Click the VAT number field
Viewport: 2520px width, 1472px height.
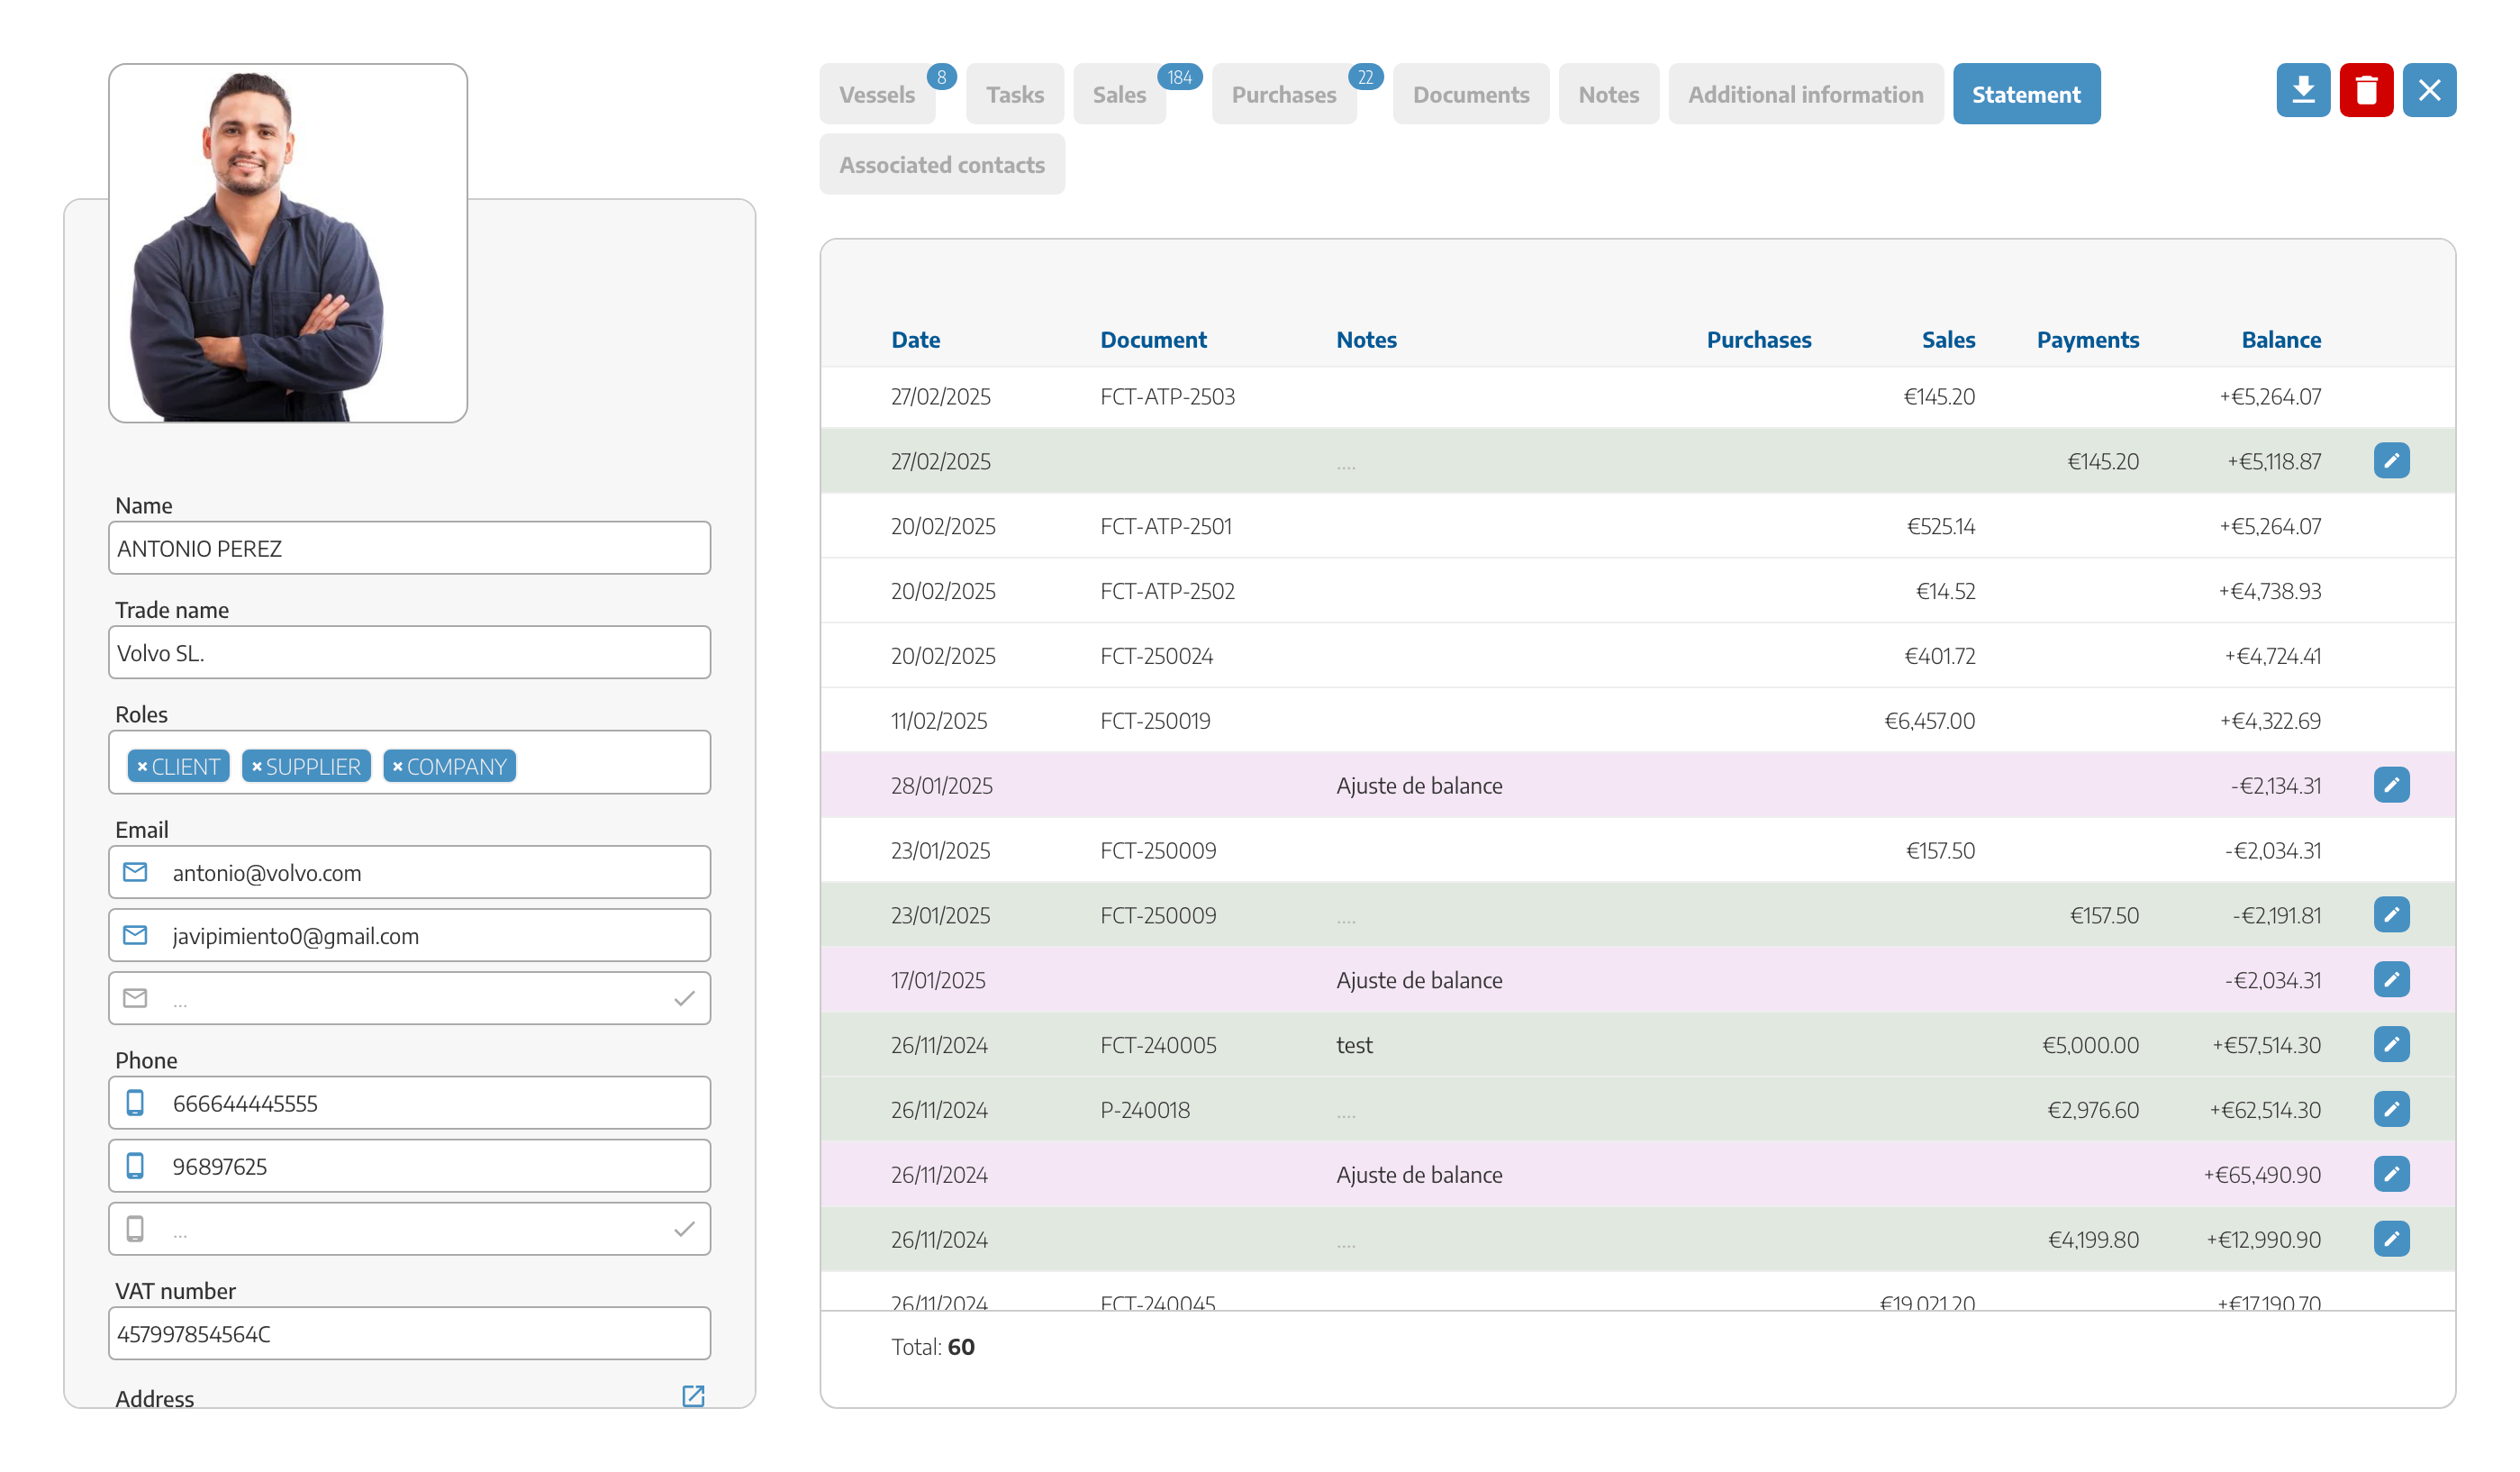click(x=409, y=1333)
